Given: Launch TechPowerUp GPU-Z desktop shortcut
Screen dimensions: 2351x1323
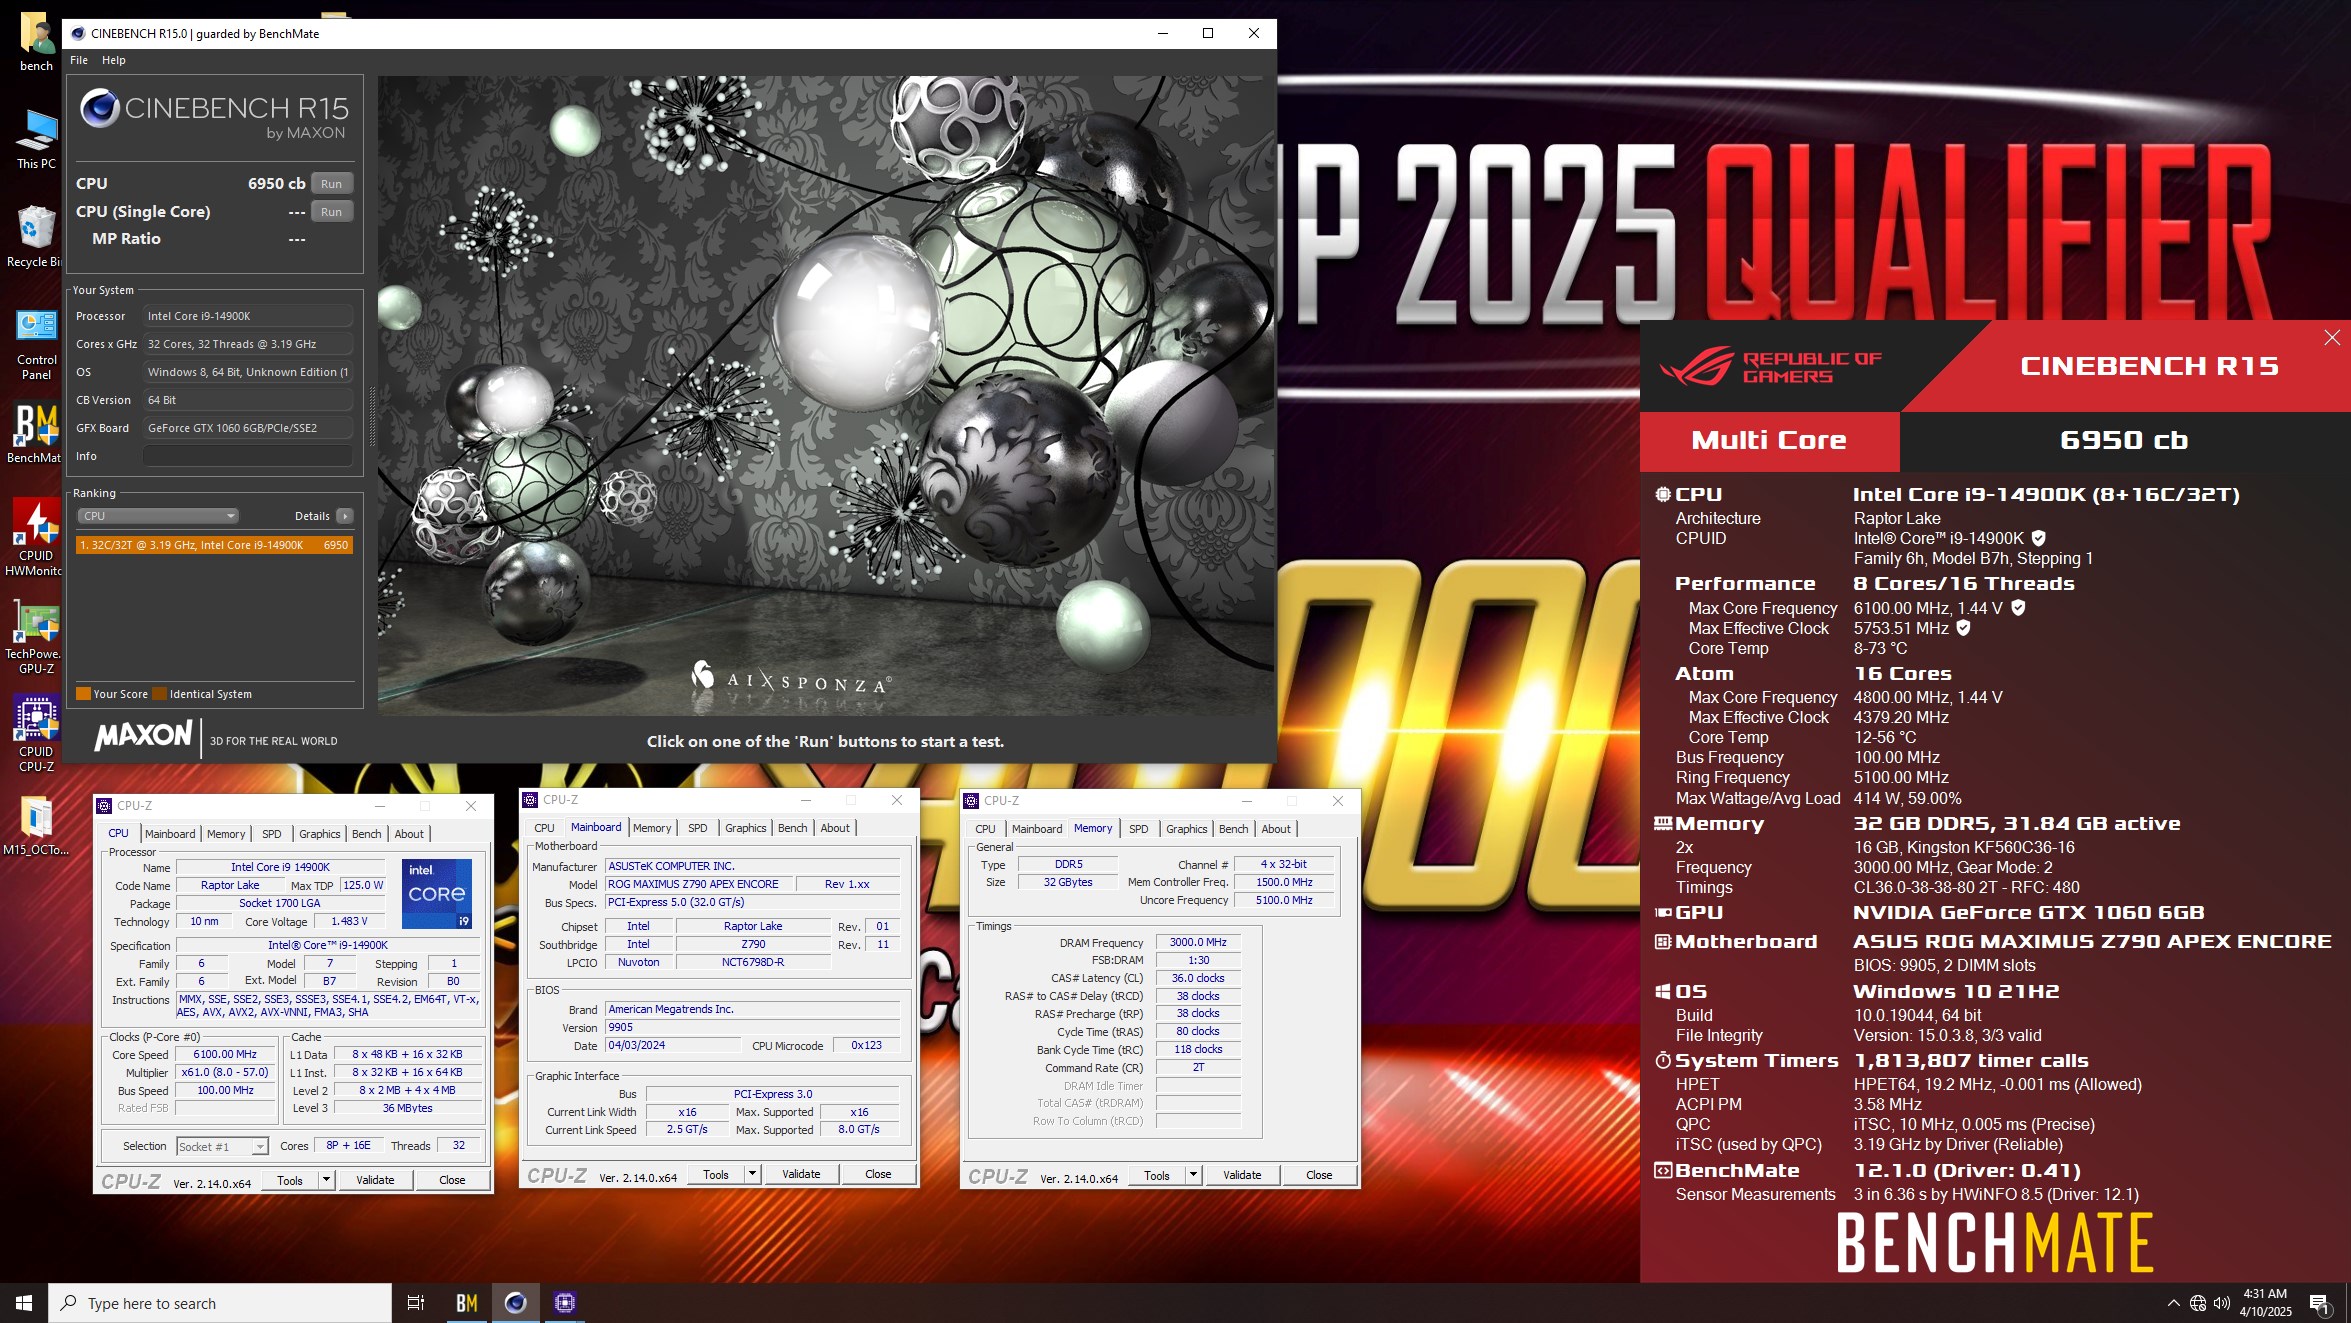Looking at the screenshot, I should coord(36,638).
